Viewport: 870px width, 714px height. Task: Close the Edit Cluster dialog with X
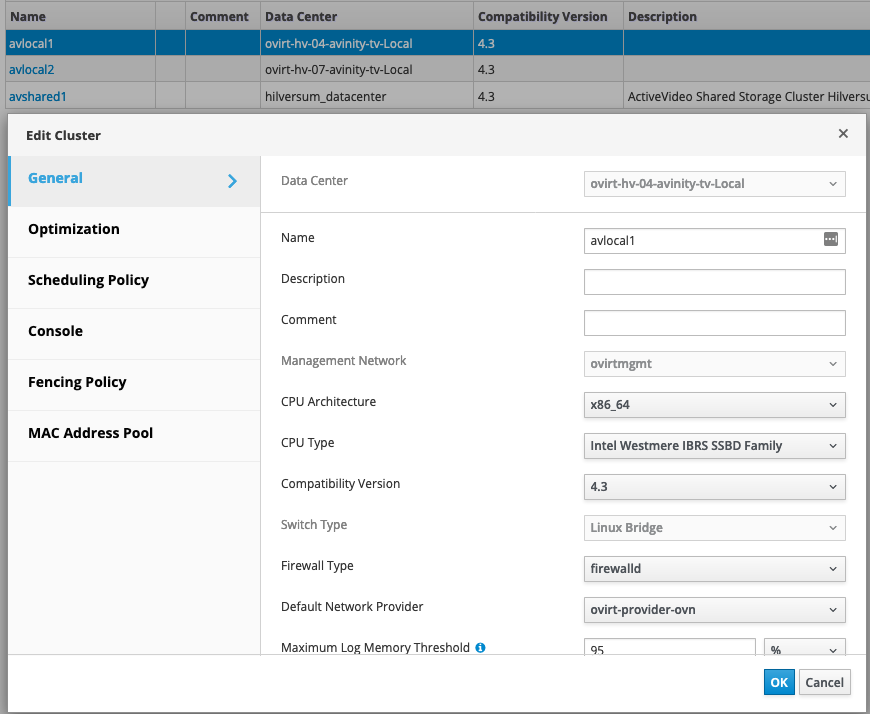pyautogui.click(x=843, y=134)
